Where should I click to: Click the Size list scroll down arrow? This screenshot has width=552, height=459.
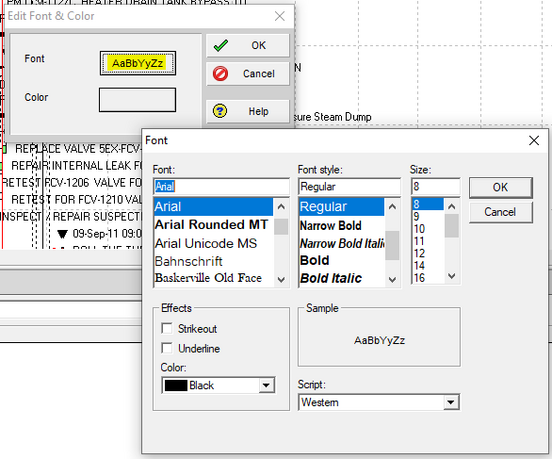[x=452, y=276]
